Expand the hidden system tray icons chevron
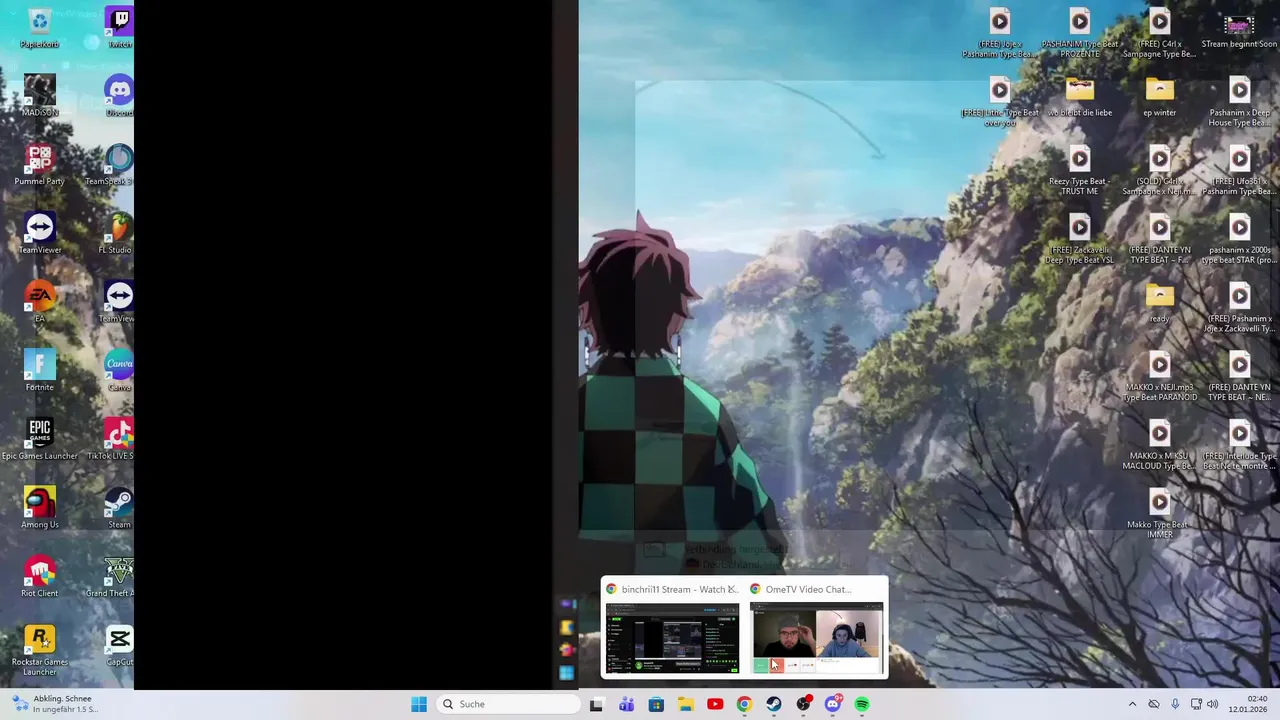Image resolution: width=1280 pixels, height=720 pixels. click(1132, 704)
